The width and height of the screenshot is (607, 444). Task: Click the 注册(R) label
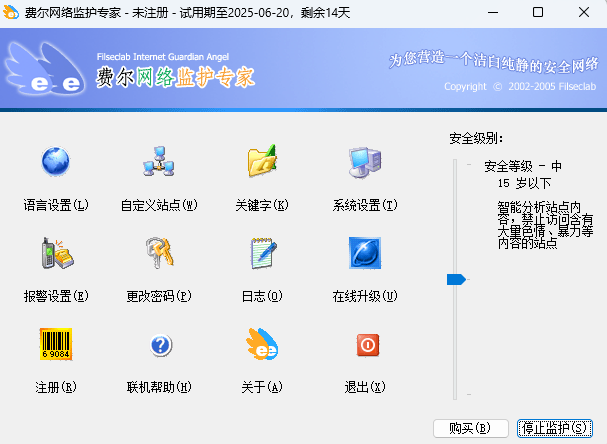(56, 387)
